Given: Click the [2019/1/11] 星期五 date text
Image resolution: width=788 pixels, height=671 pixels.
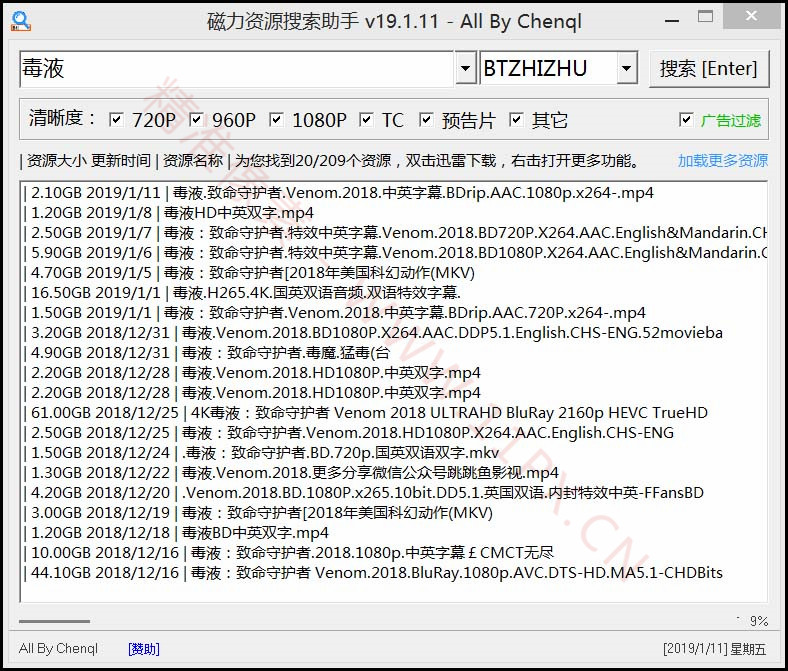Looking at the screenshot, I should click(x=715, y=649).
